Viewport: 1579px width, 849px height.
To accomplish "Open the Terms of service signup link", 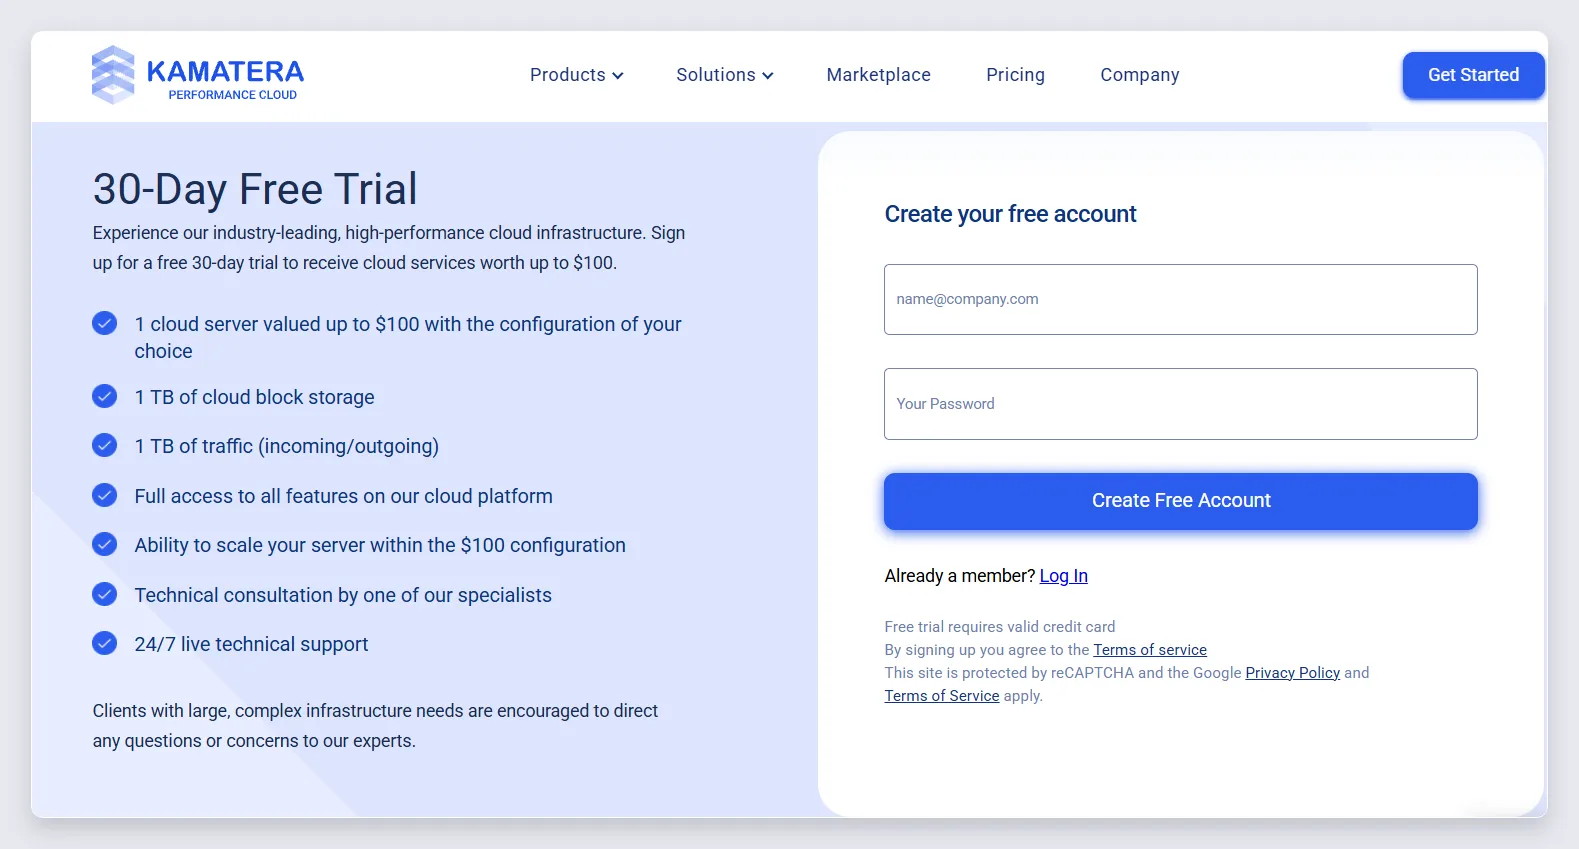I will click(1150, 650).
